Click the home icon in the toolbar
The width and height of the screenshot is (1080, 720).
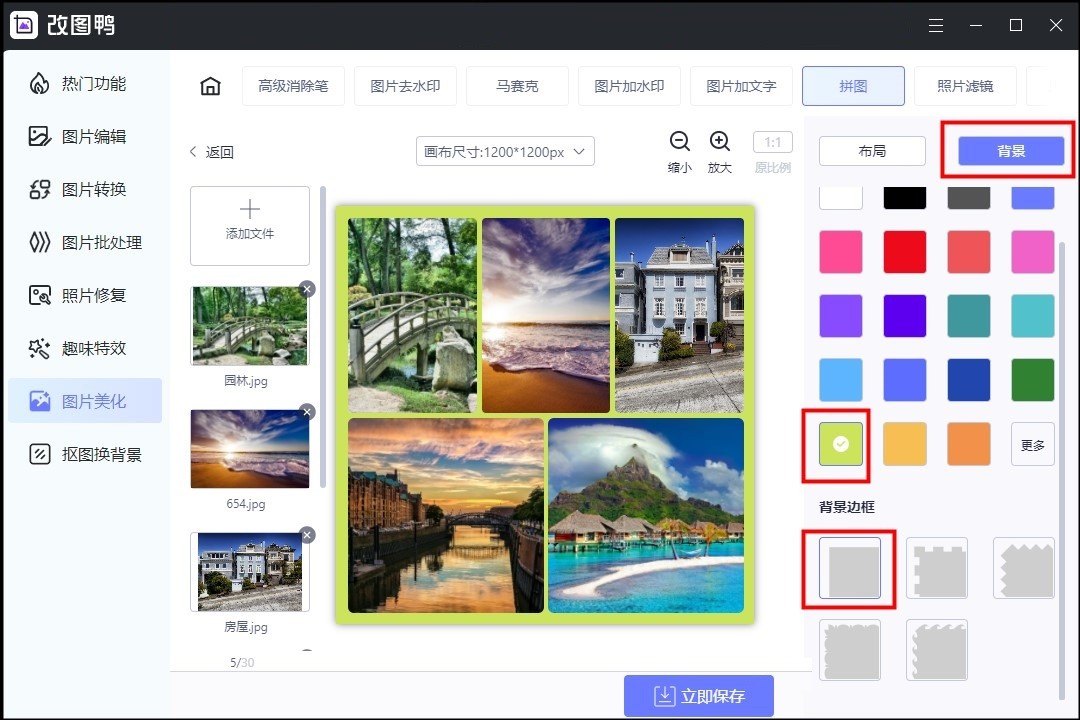point(210,86)
